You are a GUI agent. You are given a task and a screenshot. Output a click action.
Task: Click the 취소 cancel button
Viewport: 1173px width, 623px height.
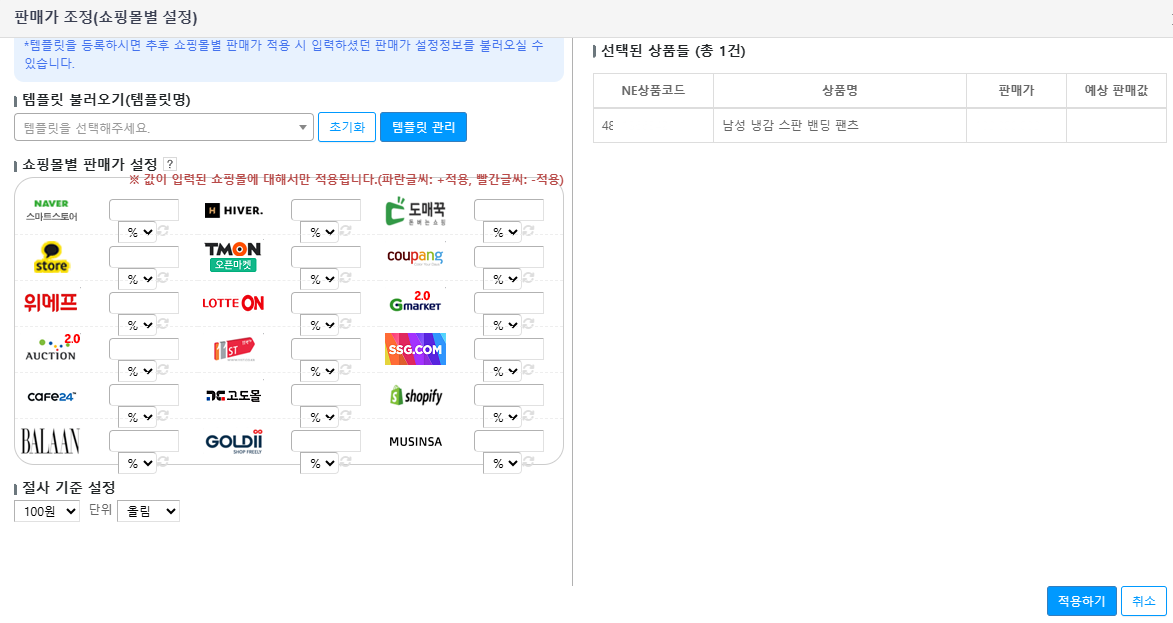(1144, 601)
